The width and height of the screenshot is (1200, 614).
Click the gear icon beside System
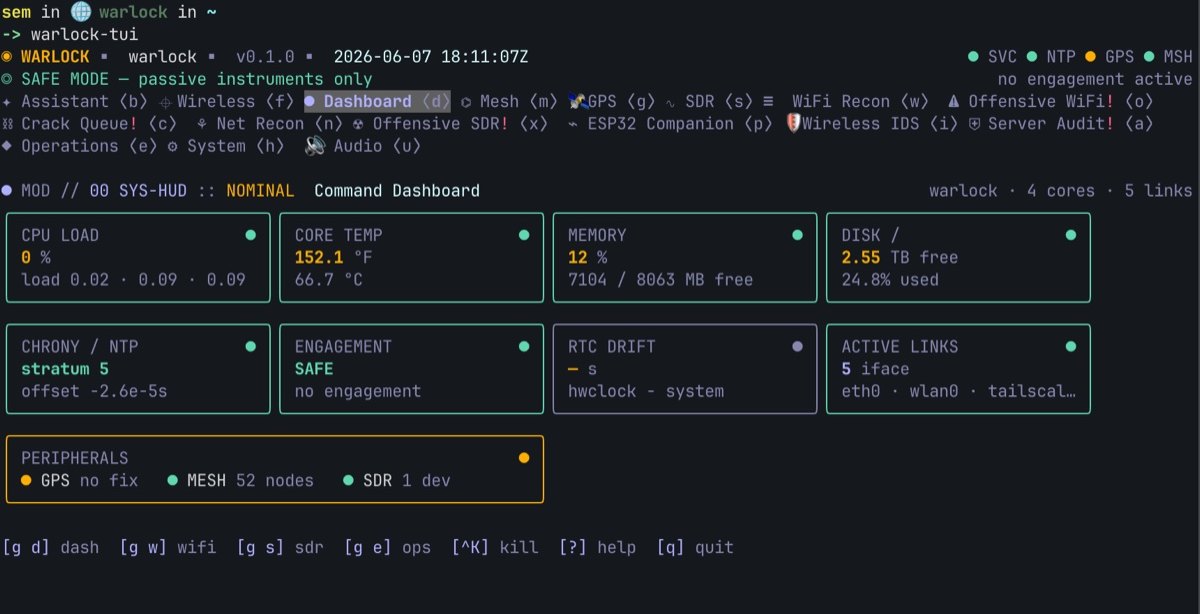pos(173,146)
